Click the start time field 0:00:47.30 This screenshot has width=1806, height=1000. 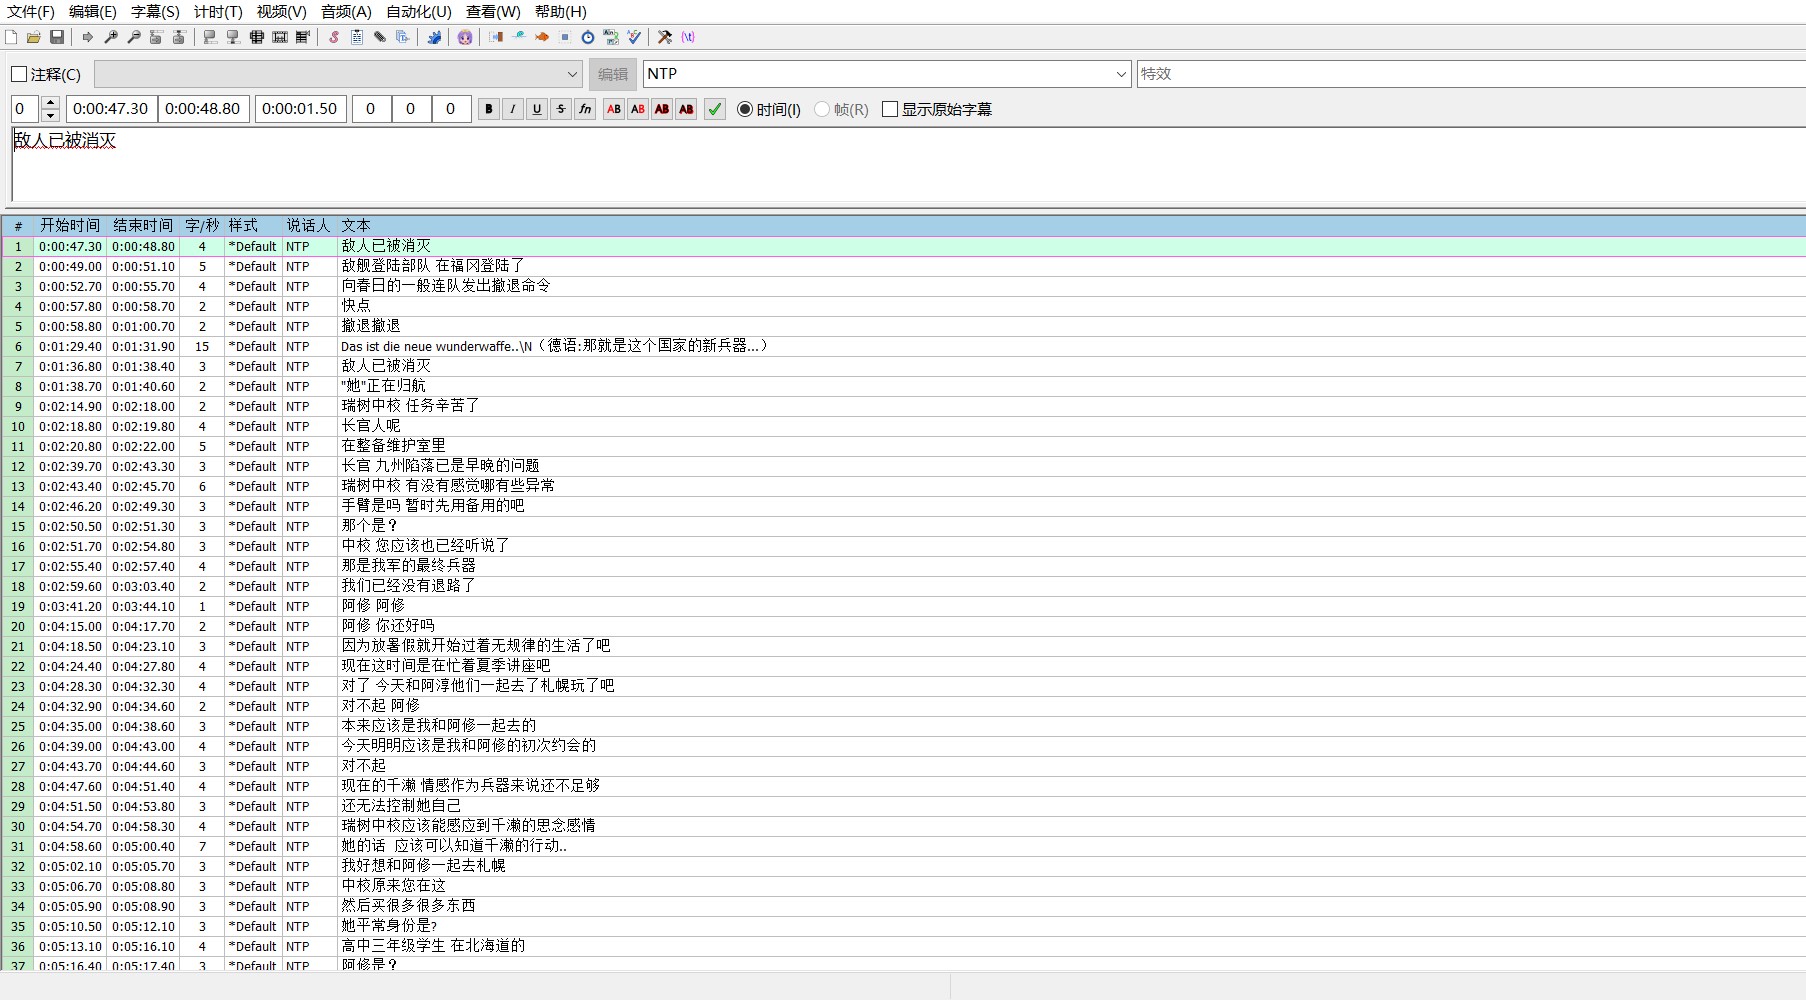click(112, 109)
